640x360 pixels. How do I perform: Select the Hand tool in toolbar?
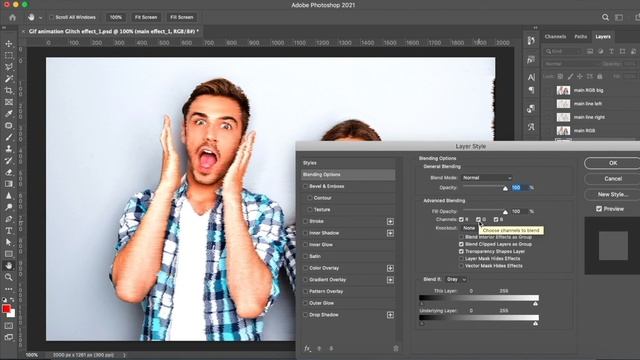pos(9,266)
